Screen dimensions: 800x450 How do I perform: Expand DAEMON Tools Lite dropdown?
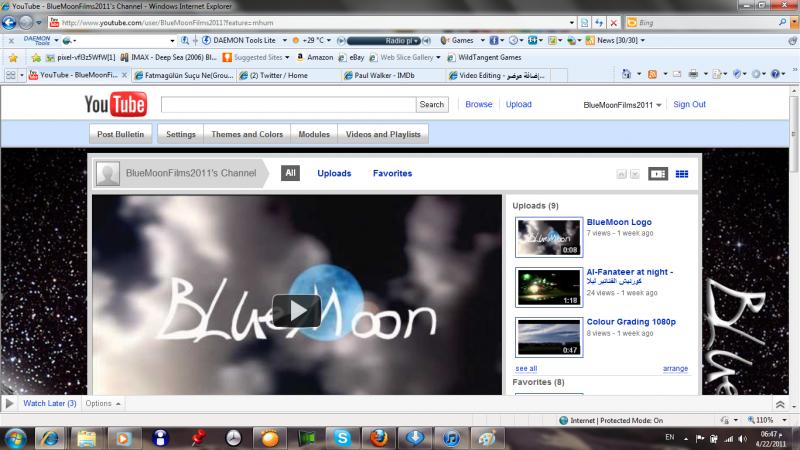pyautogui.click(x=284, y=40)
